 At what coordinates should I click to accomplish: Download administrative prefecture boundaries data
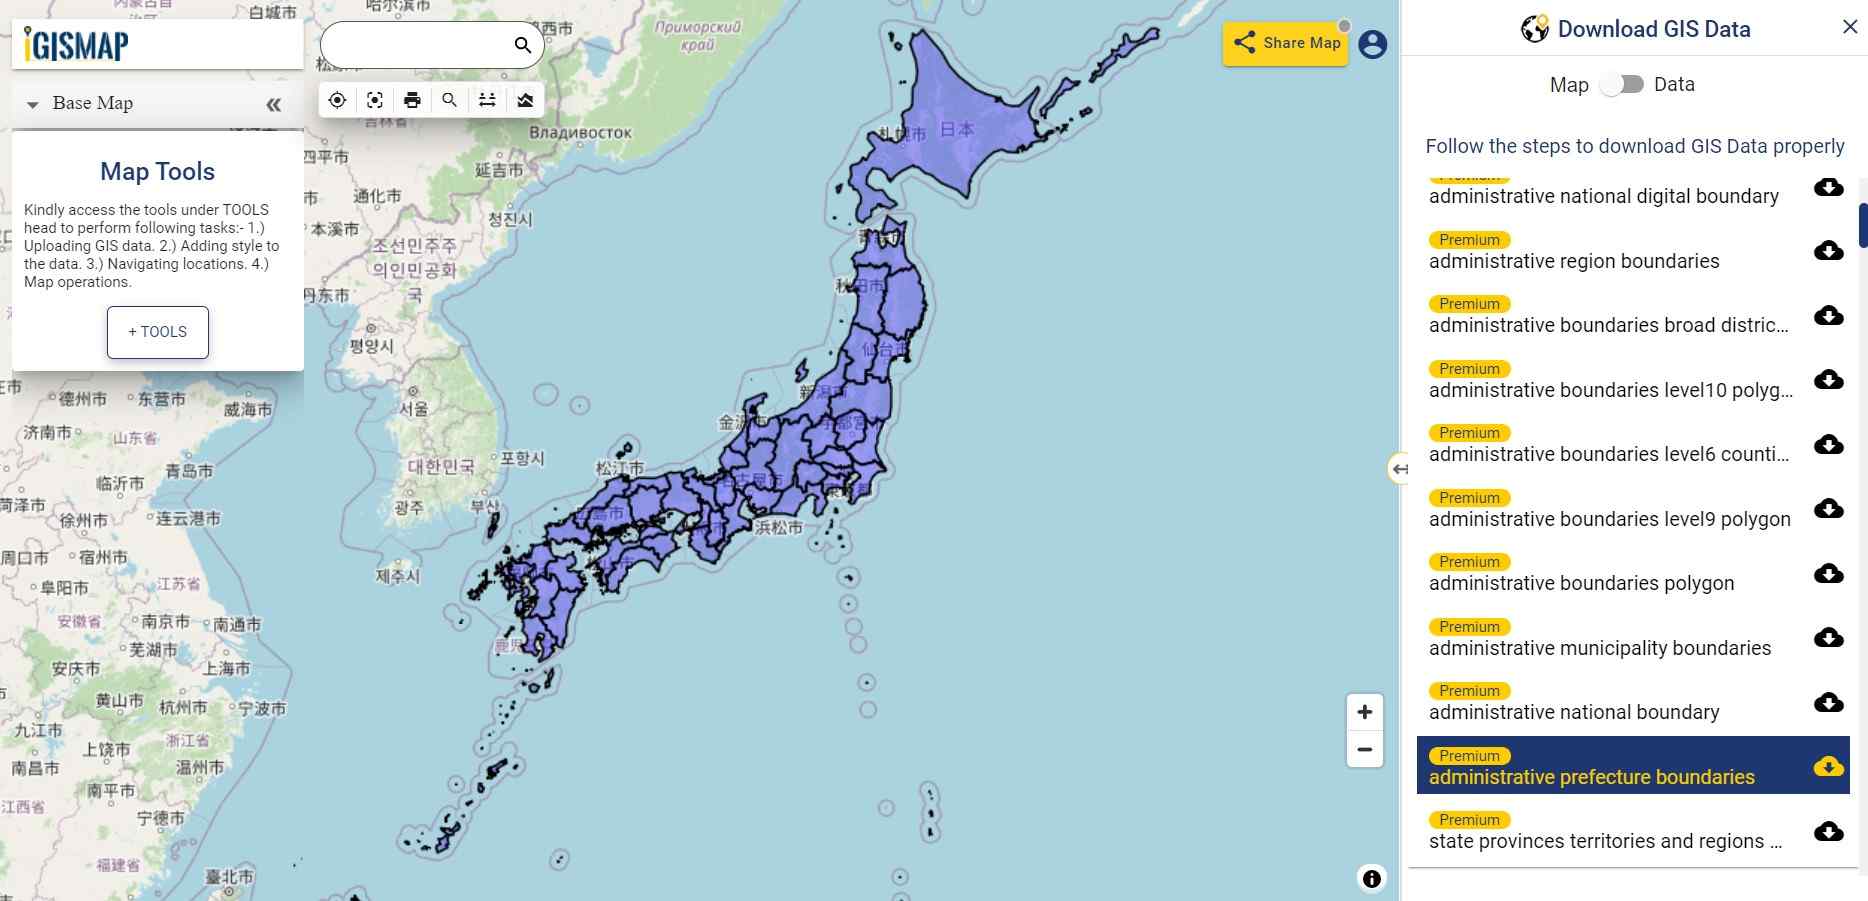click(x=1829, y=768)
